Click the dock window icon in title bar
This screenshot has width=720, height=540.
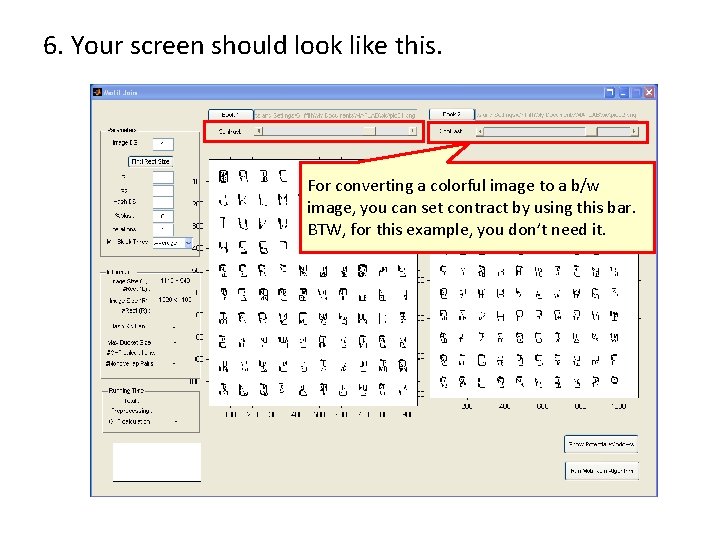609,93
